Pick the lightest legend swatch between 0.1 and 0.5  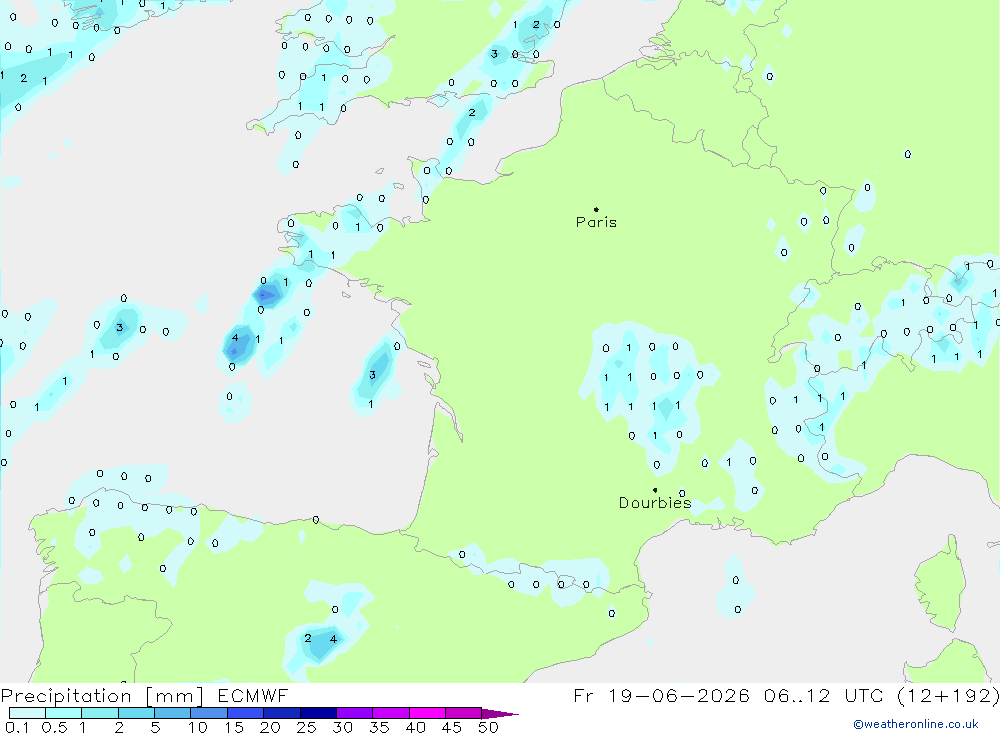click(27, 713)
